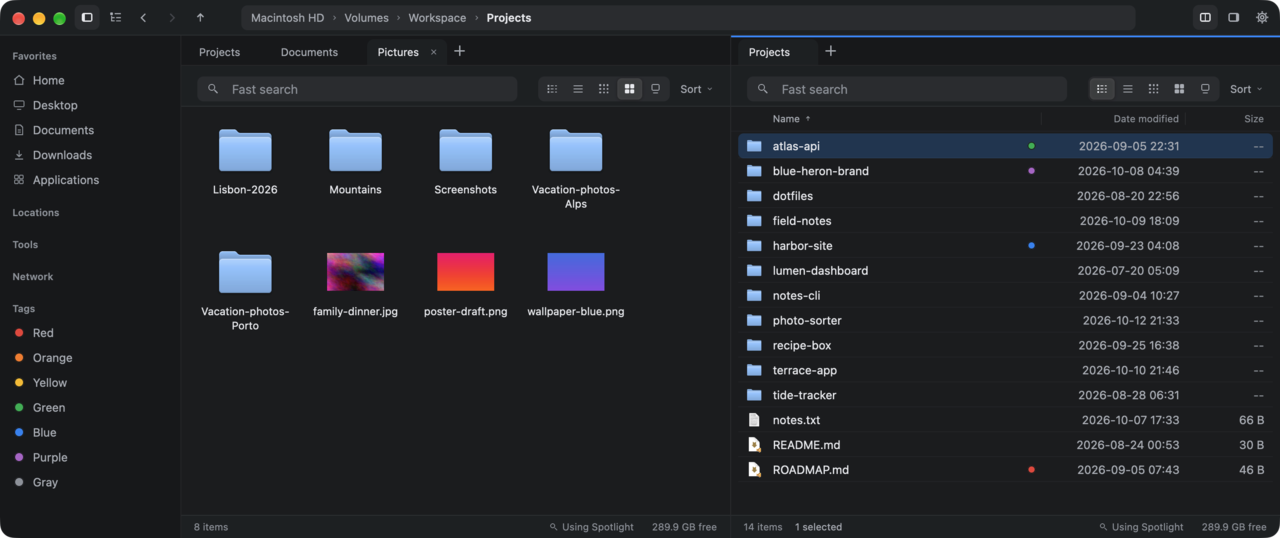
Task: Toggle the preview side panel button
Action: 1233,18
